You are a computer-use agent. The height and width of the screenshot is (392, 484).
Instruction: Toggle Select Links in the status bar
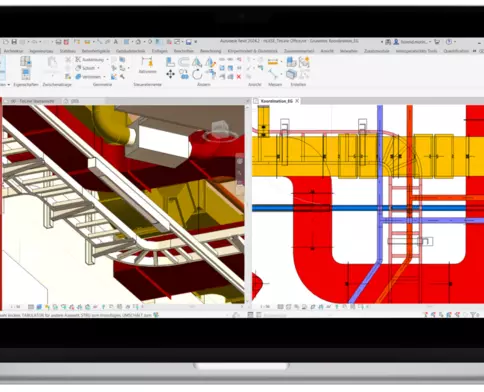[x=425, y=315]
